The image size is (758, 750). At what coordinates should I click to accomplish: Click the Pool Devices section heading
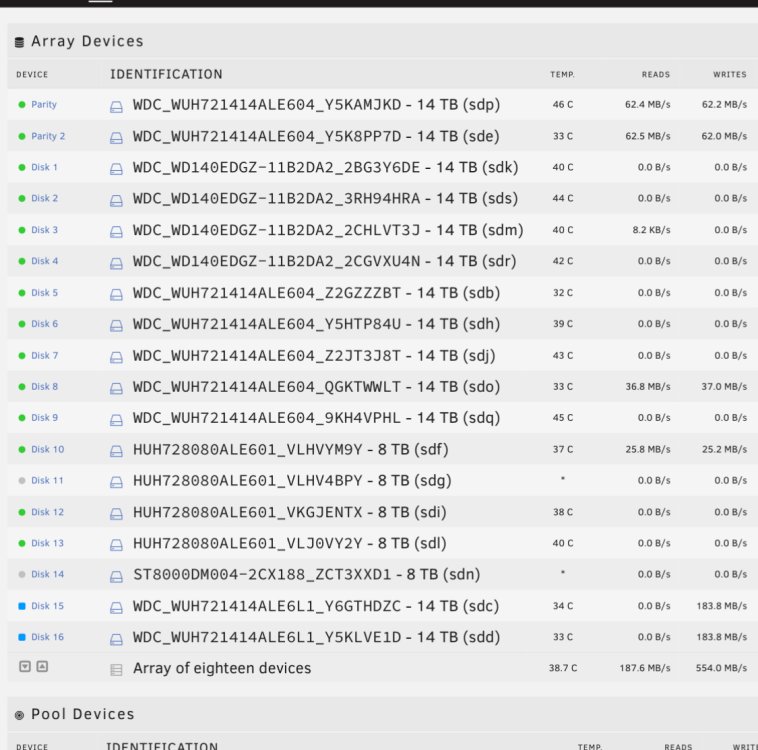click(83, 714)
